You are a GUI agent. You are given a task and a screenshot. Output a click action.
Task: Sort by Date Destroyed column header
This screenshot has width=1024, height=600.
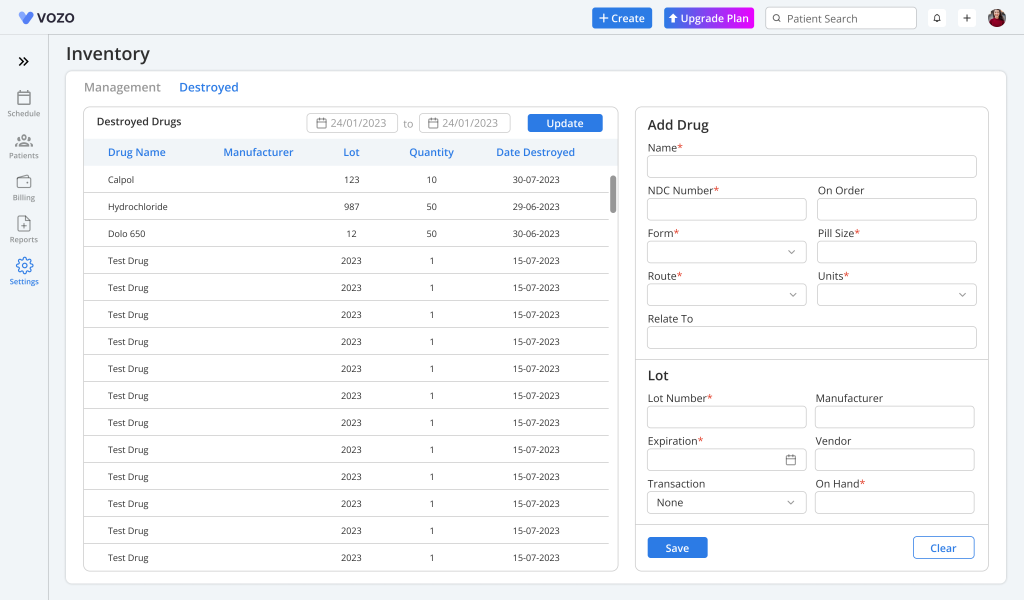coord(536,152)
